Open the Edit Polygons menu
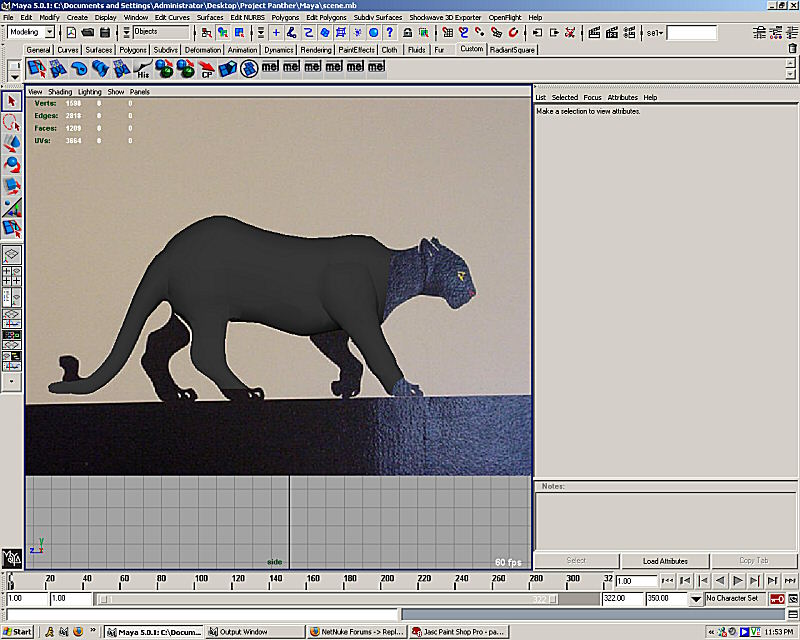The height and width of the screenshot is (640, 800). 326,17
